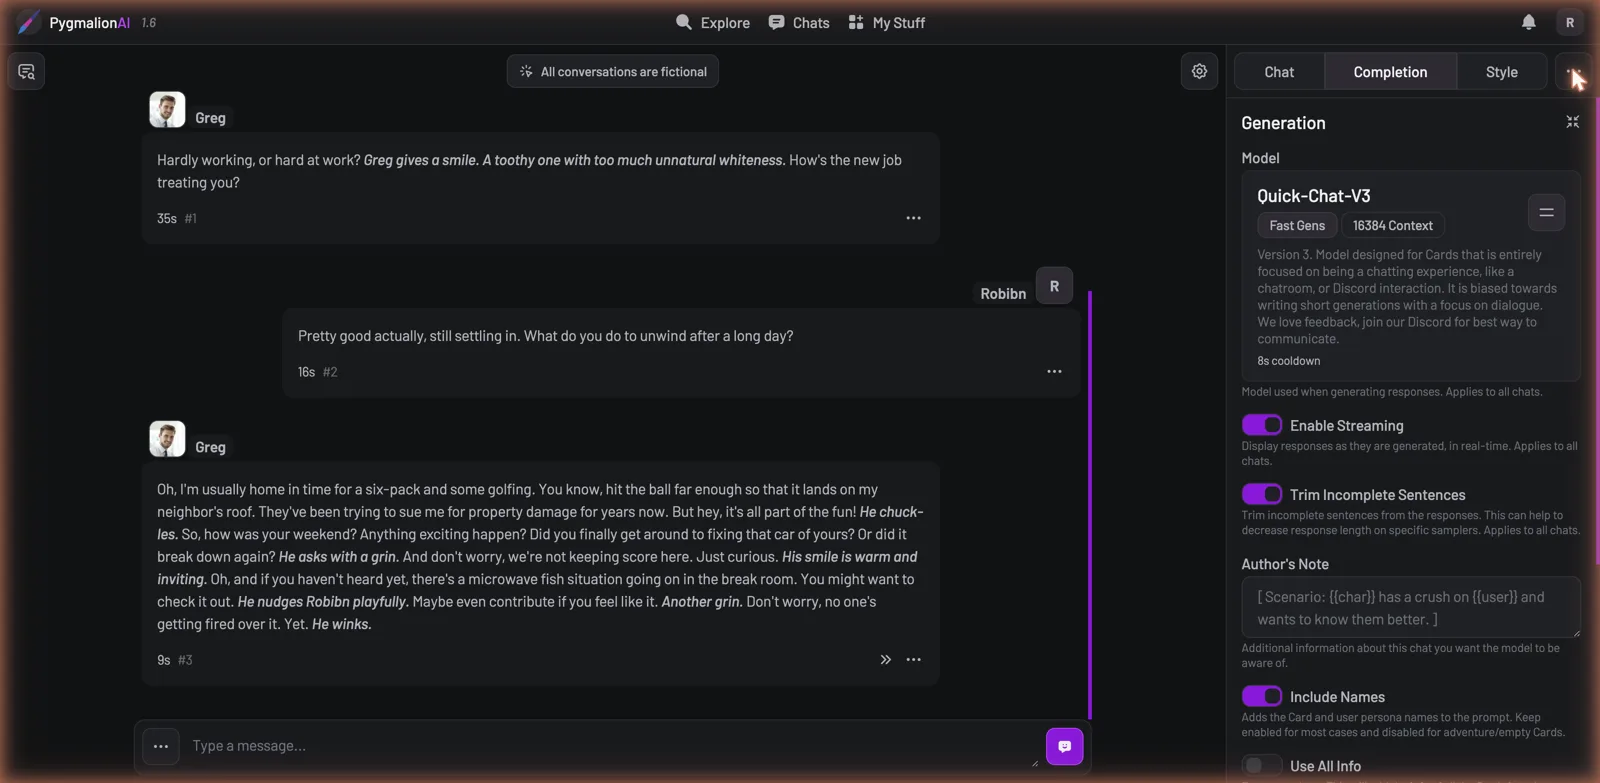Toggle Use All Info switch
1600x783 pixels.
click(1262, 765)
